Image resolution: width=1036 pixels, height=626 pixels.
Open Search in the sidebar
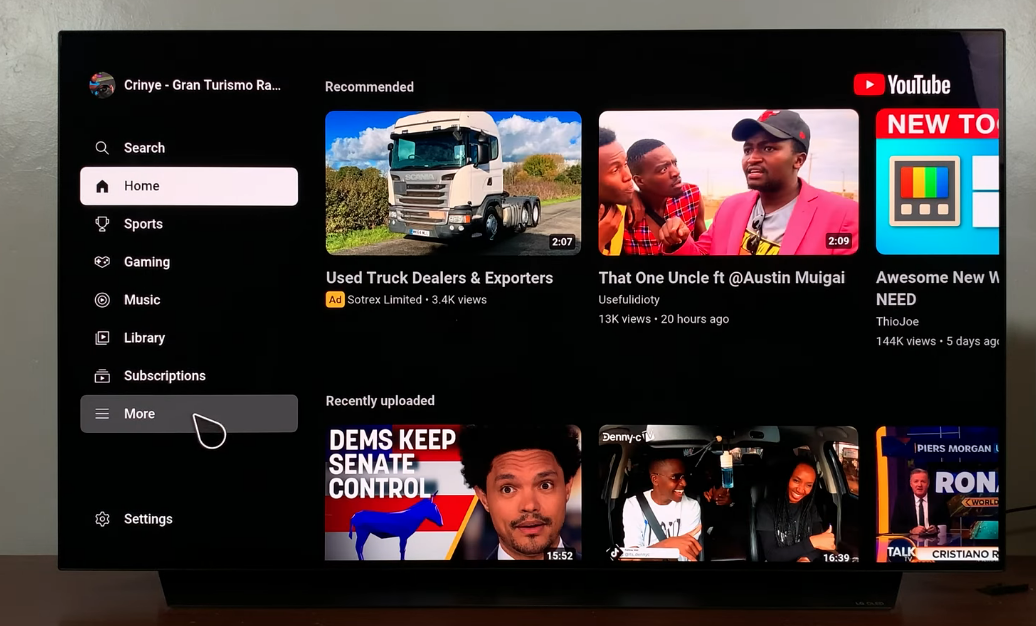coord(189,148)
